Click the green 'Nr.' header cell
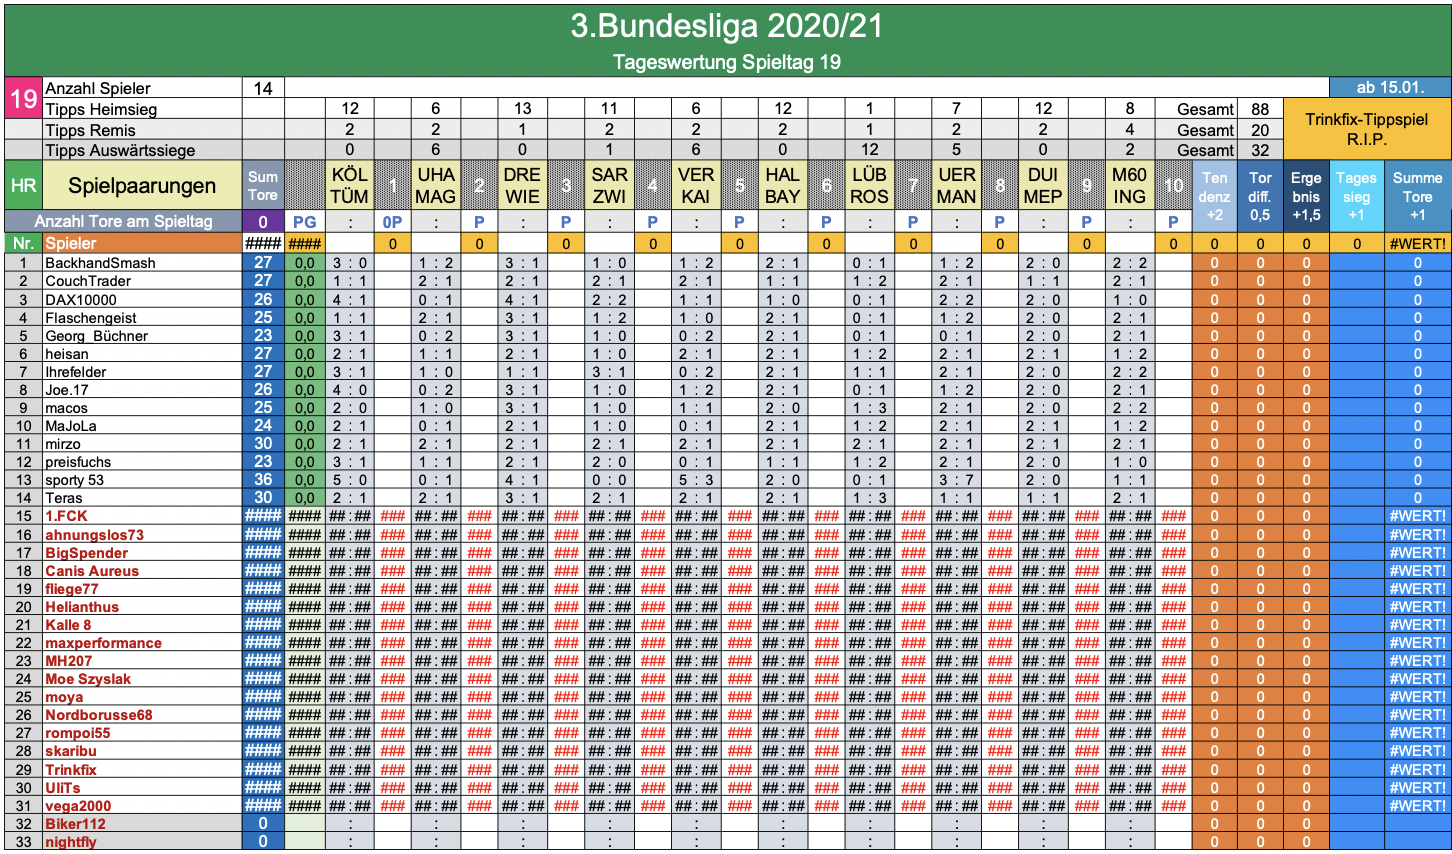Screen dimensions: 1452x854 [23, 243]
